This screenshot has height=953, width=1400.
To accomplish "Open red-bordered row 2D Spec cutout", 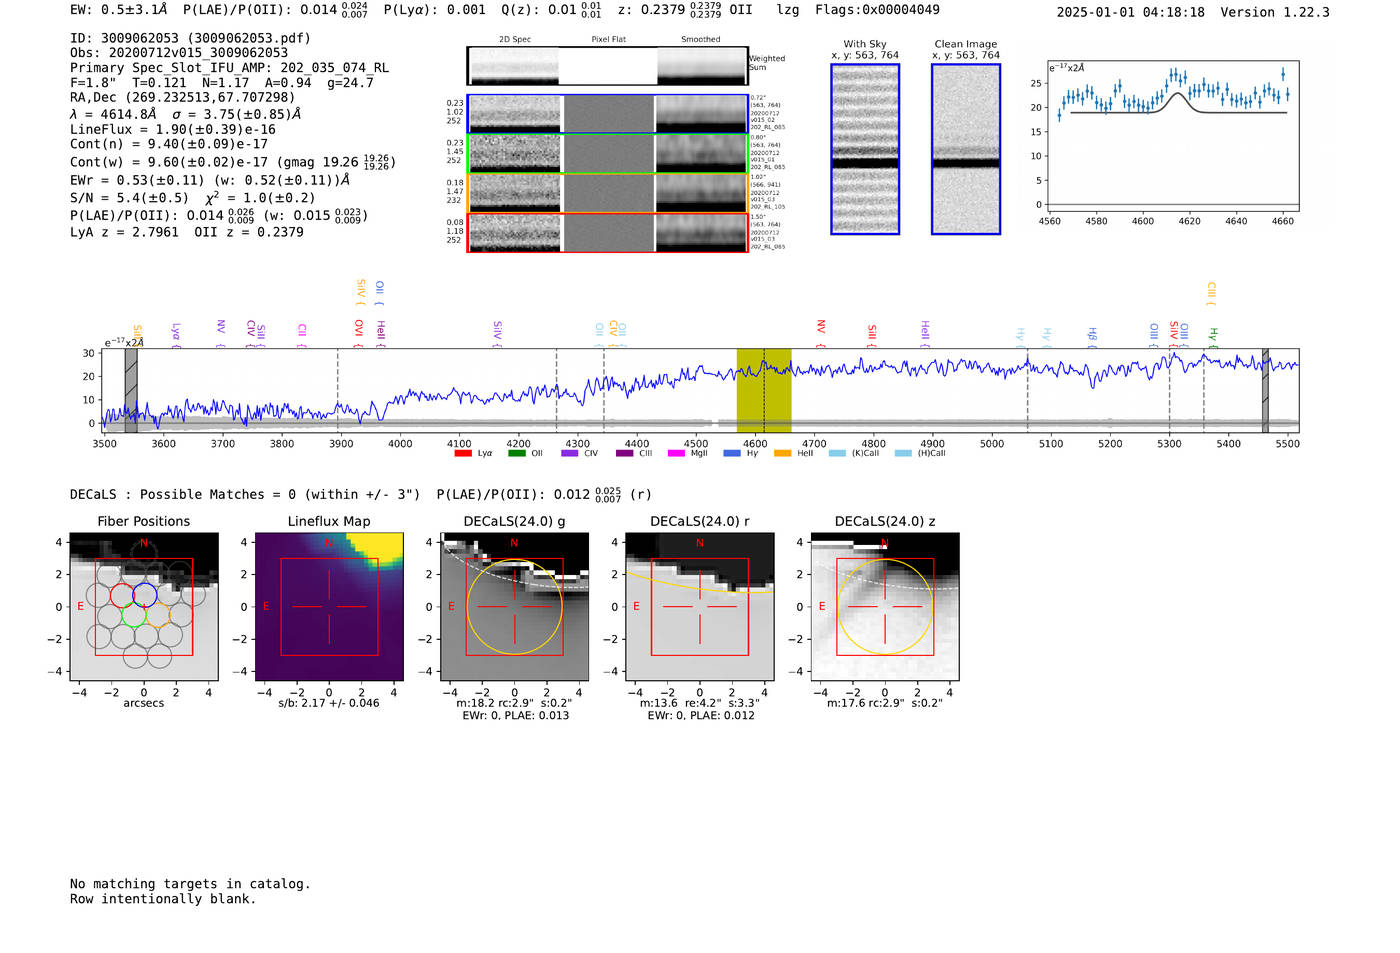I will [x=515, y=233].
